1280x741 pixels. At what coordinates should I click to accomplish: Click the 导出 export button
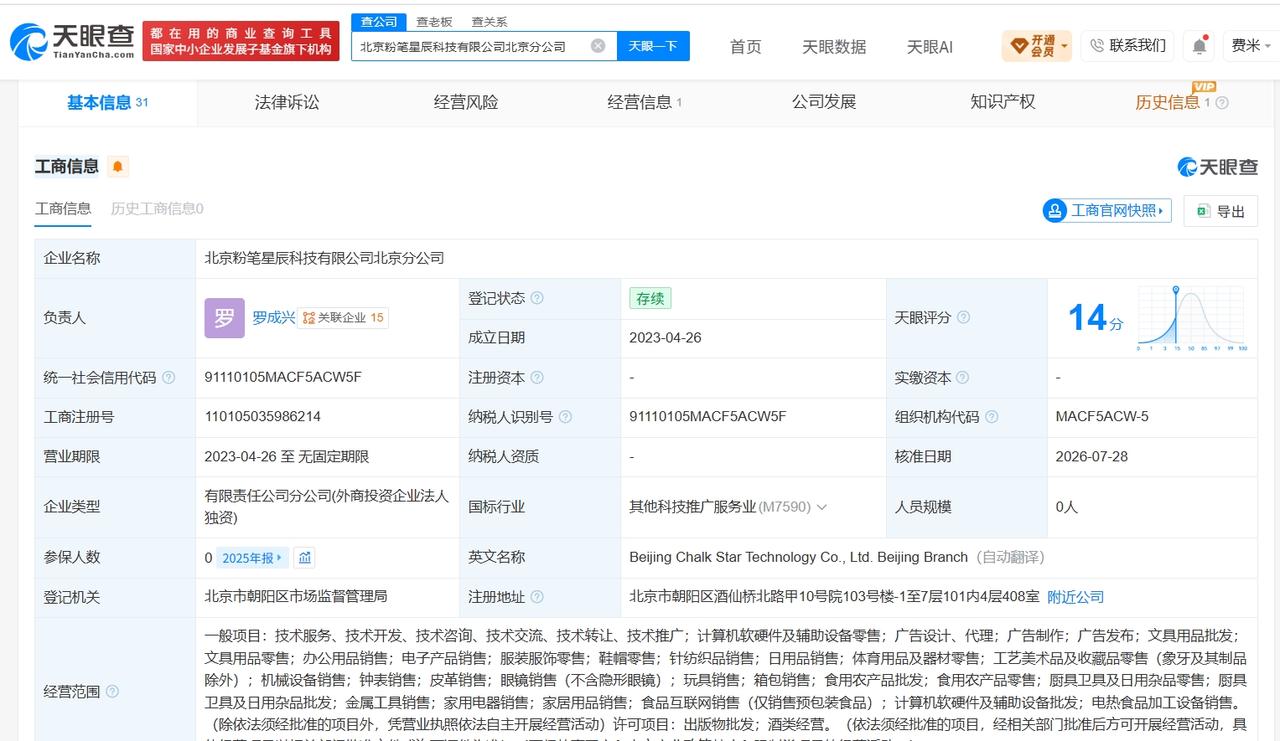pos(1220,211)
